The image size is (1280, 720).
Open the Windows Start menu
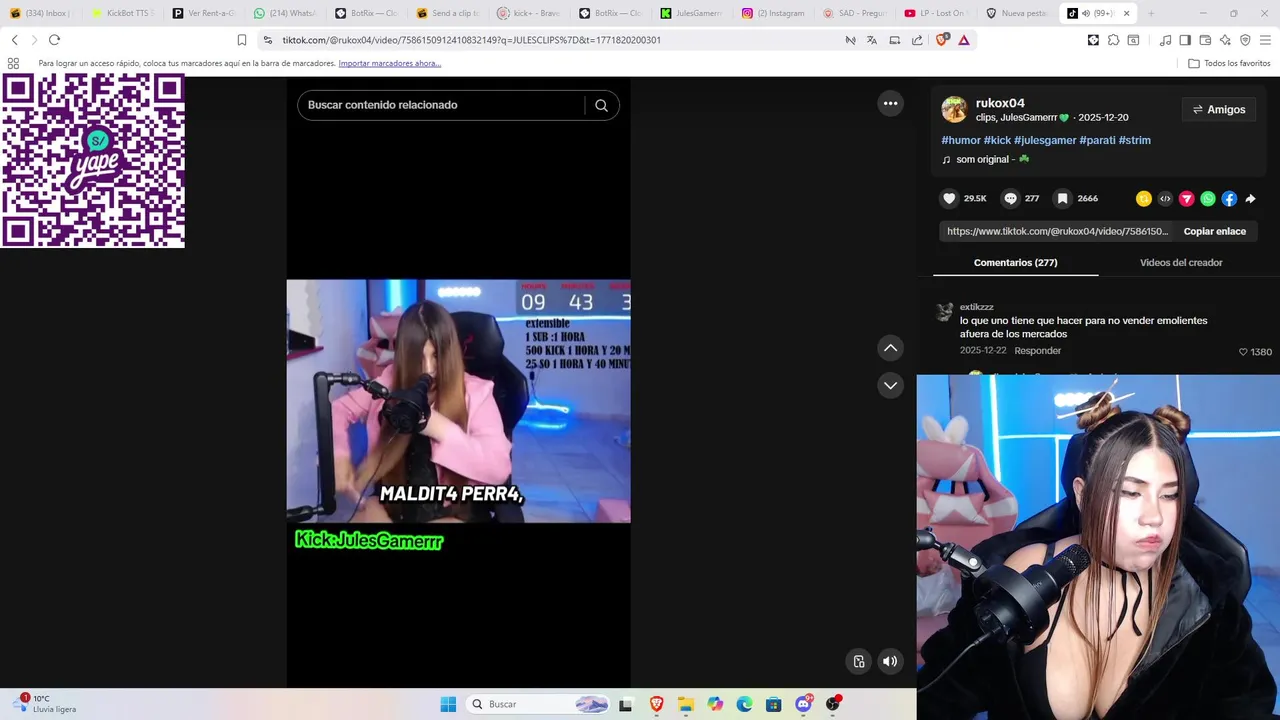[448, 704]
